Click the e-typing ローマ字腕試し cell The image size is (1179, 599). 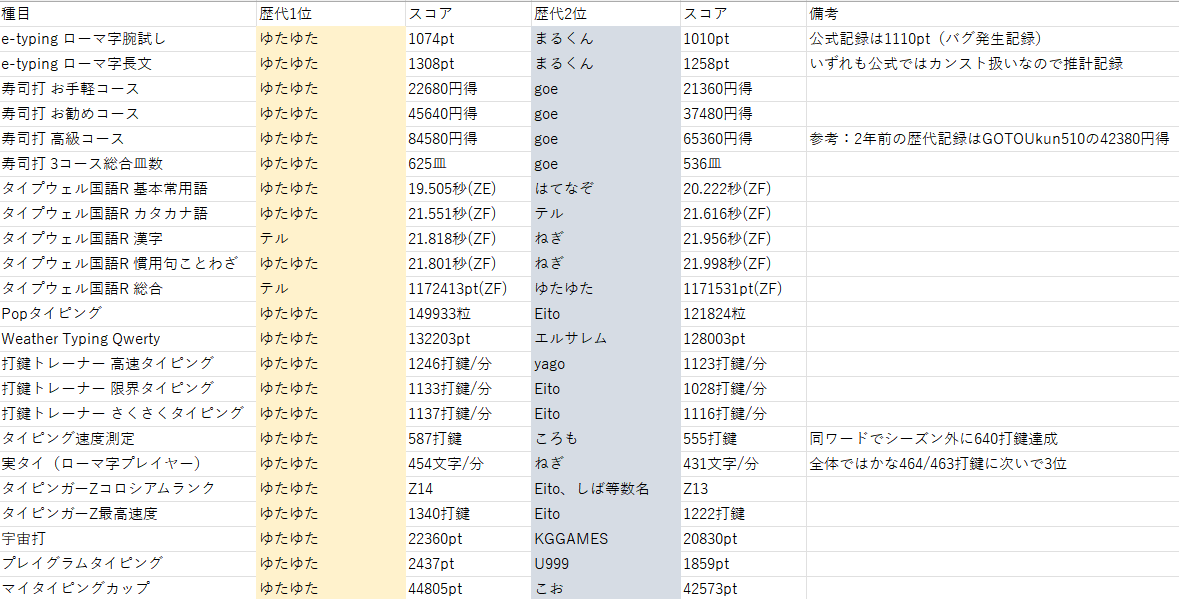pyautogui.click(x=128, y=38)
